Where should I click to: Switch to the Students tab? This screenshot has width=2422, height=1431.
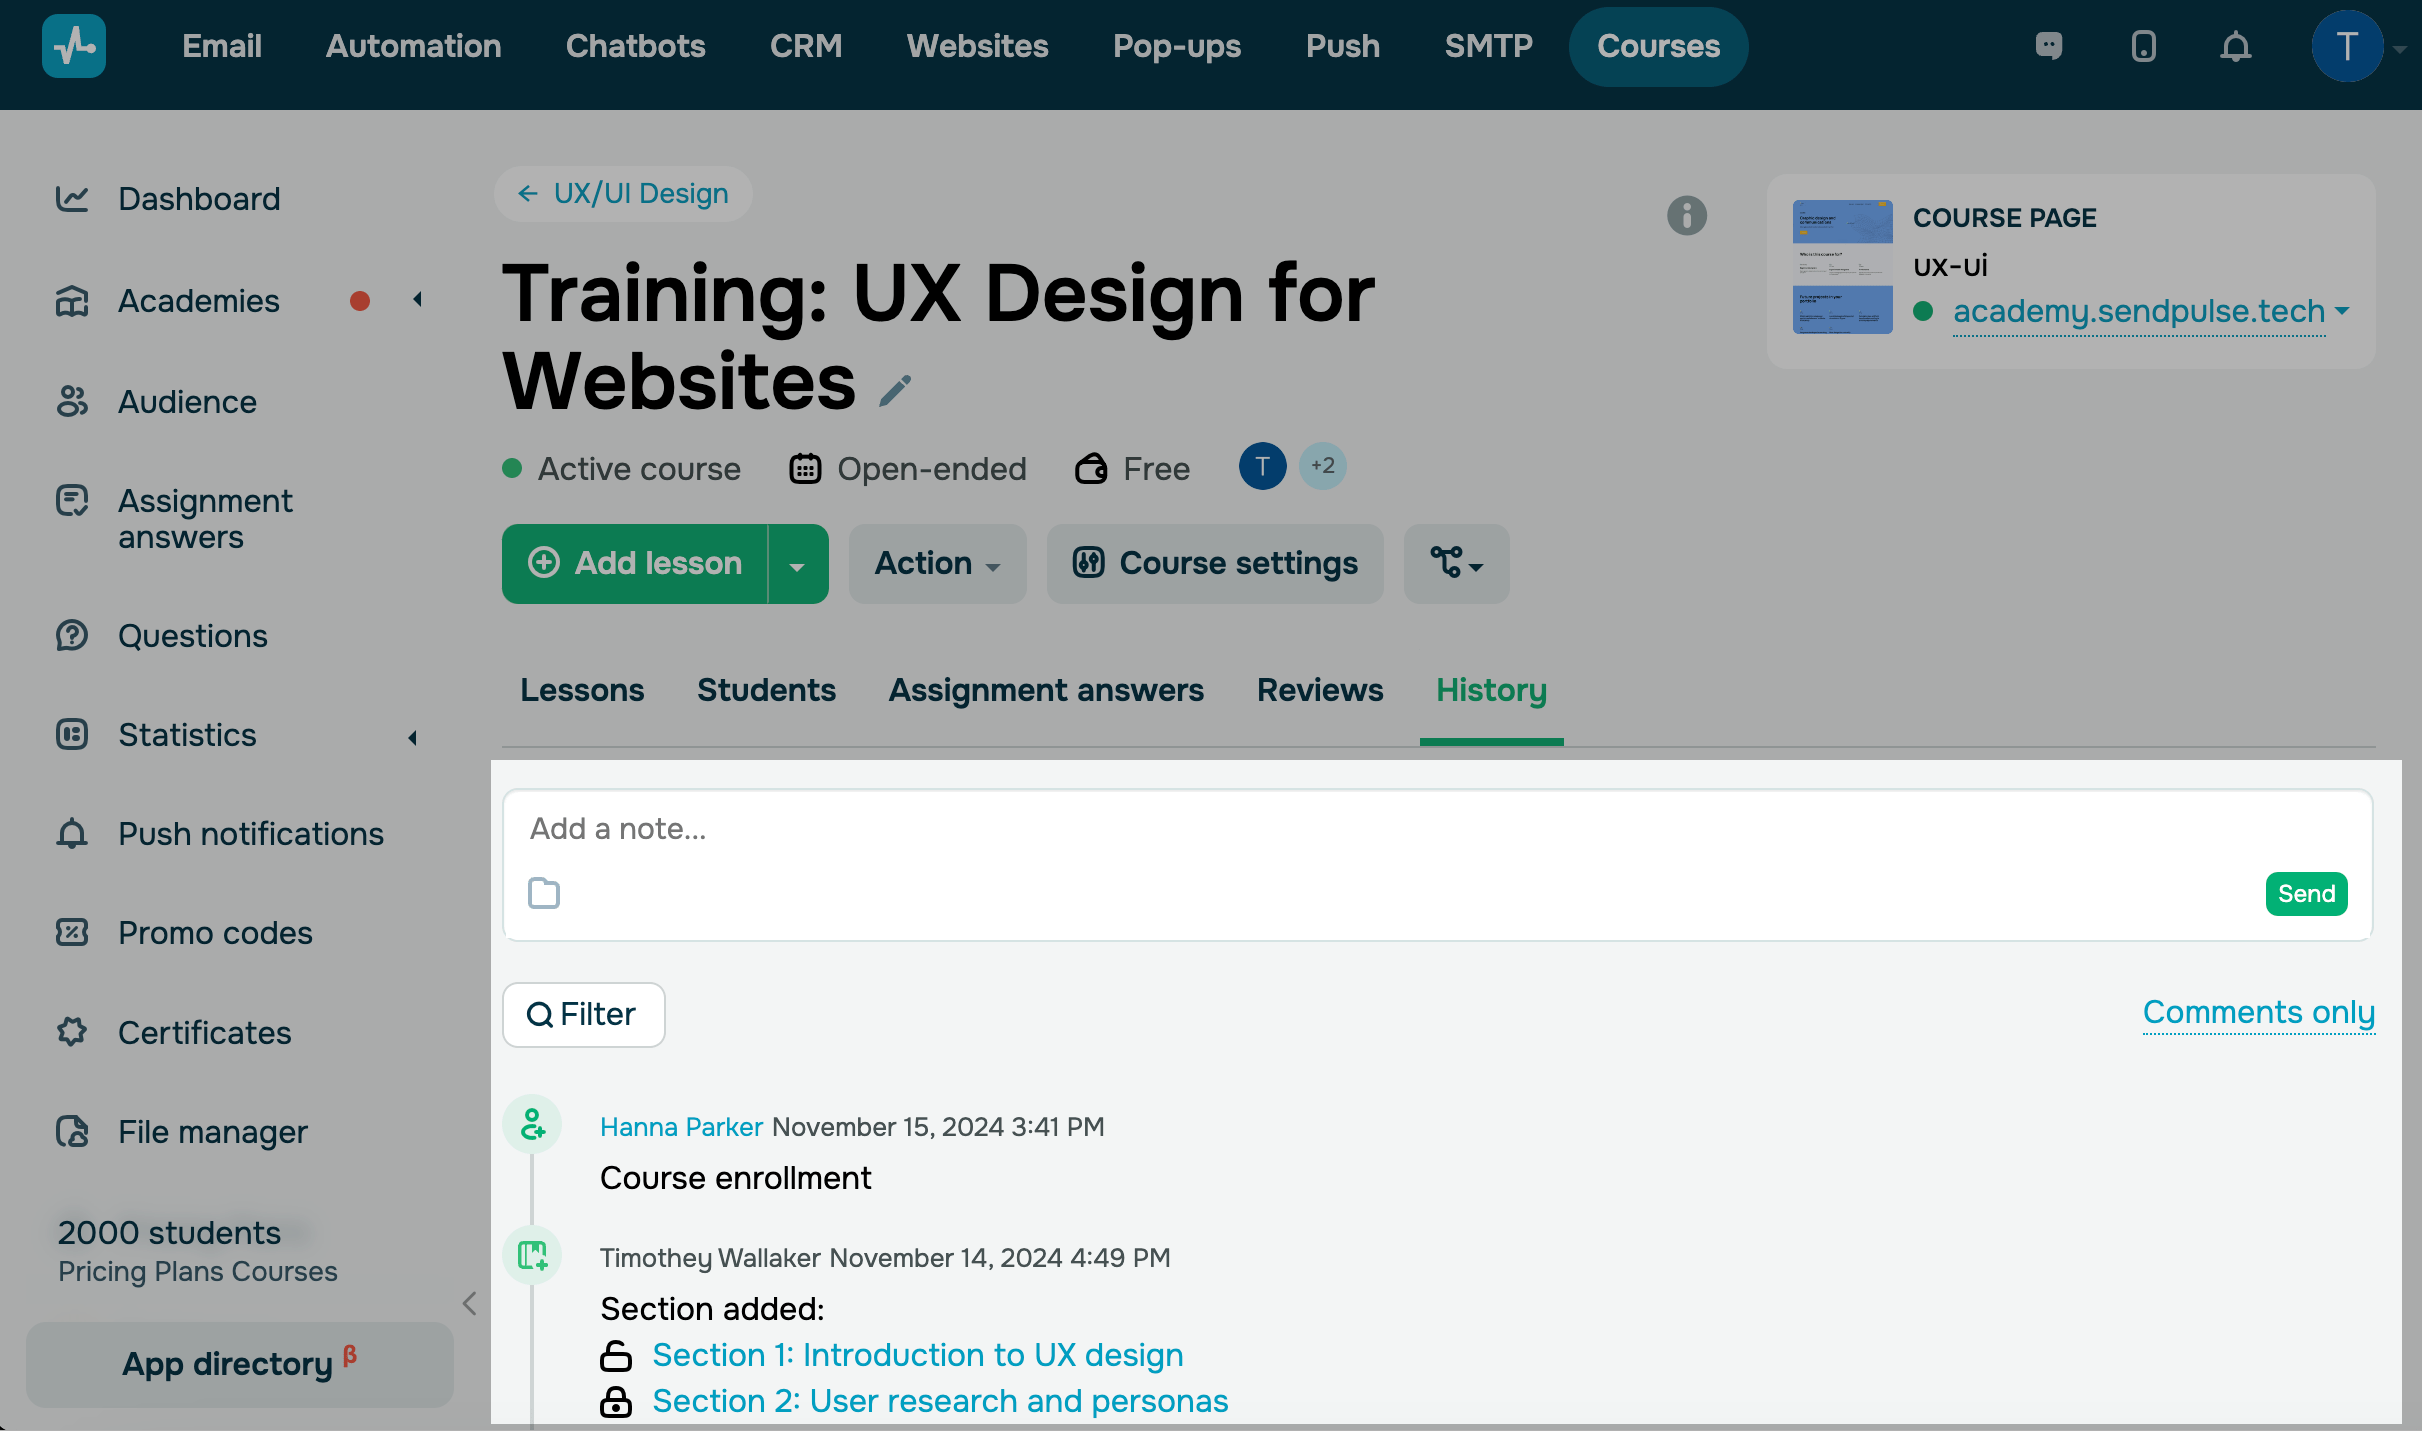(x=766, y=690)
